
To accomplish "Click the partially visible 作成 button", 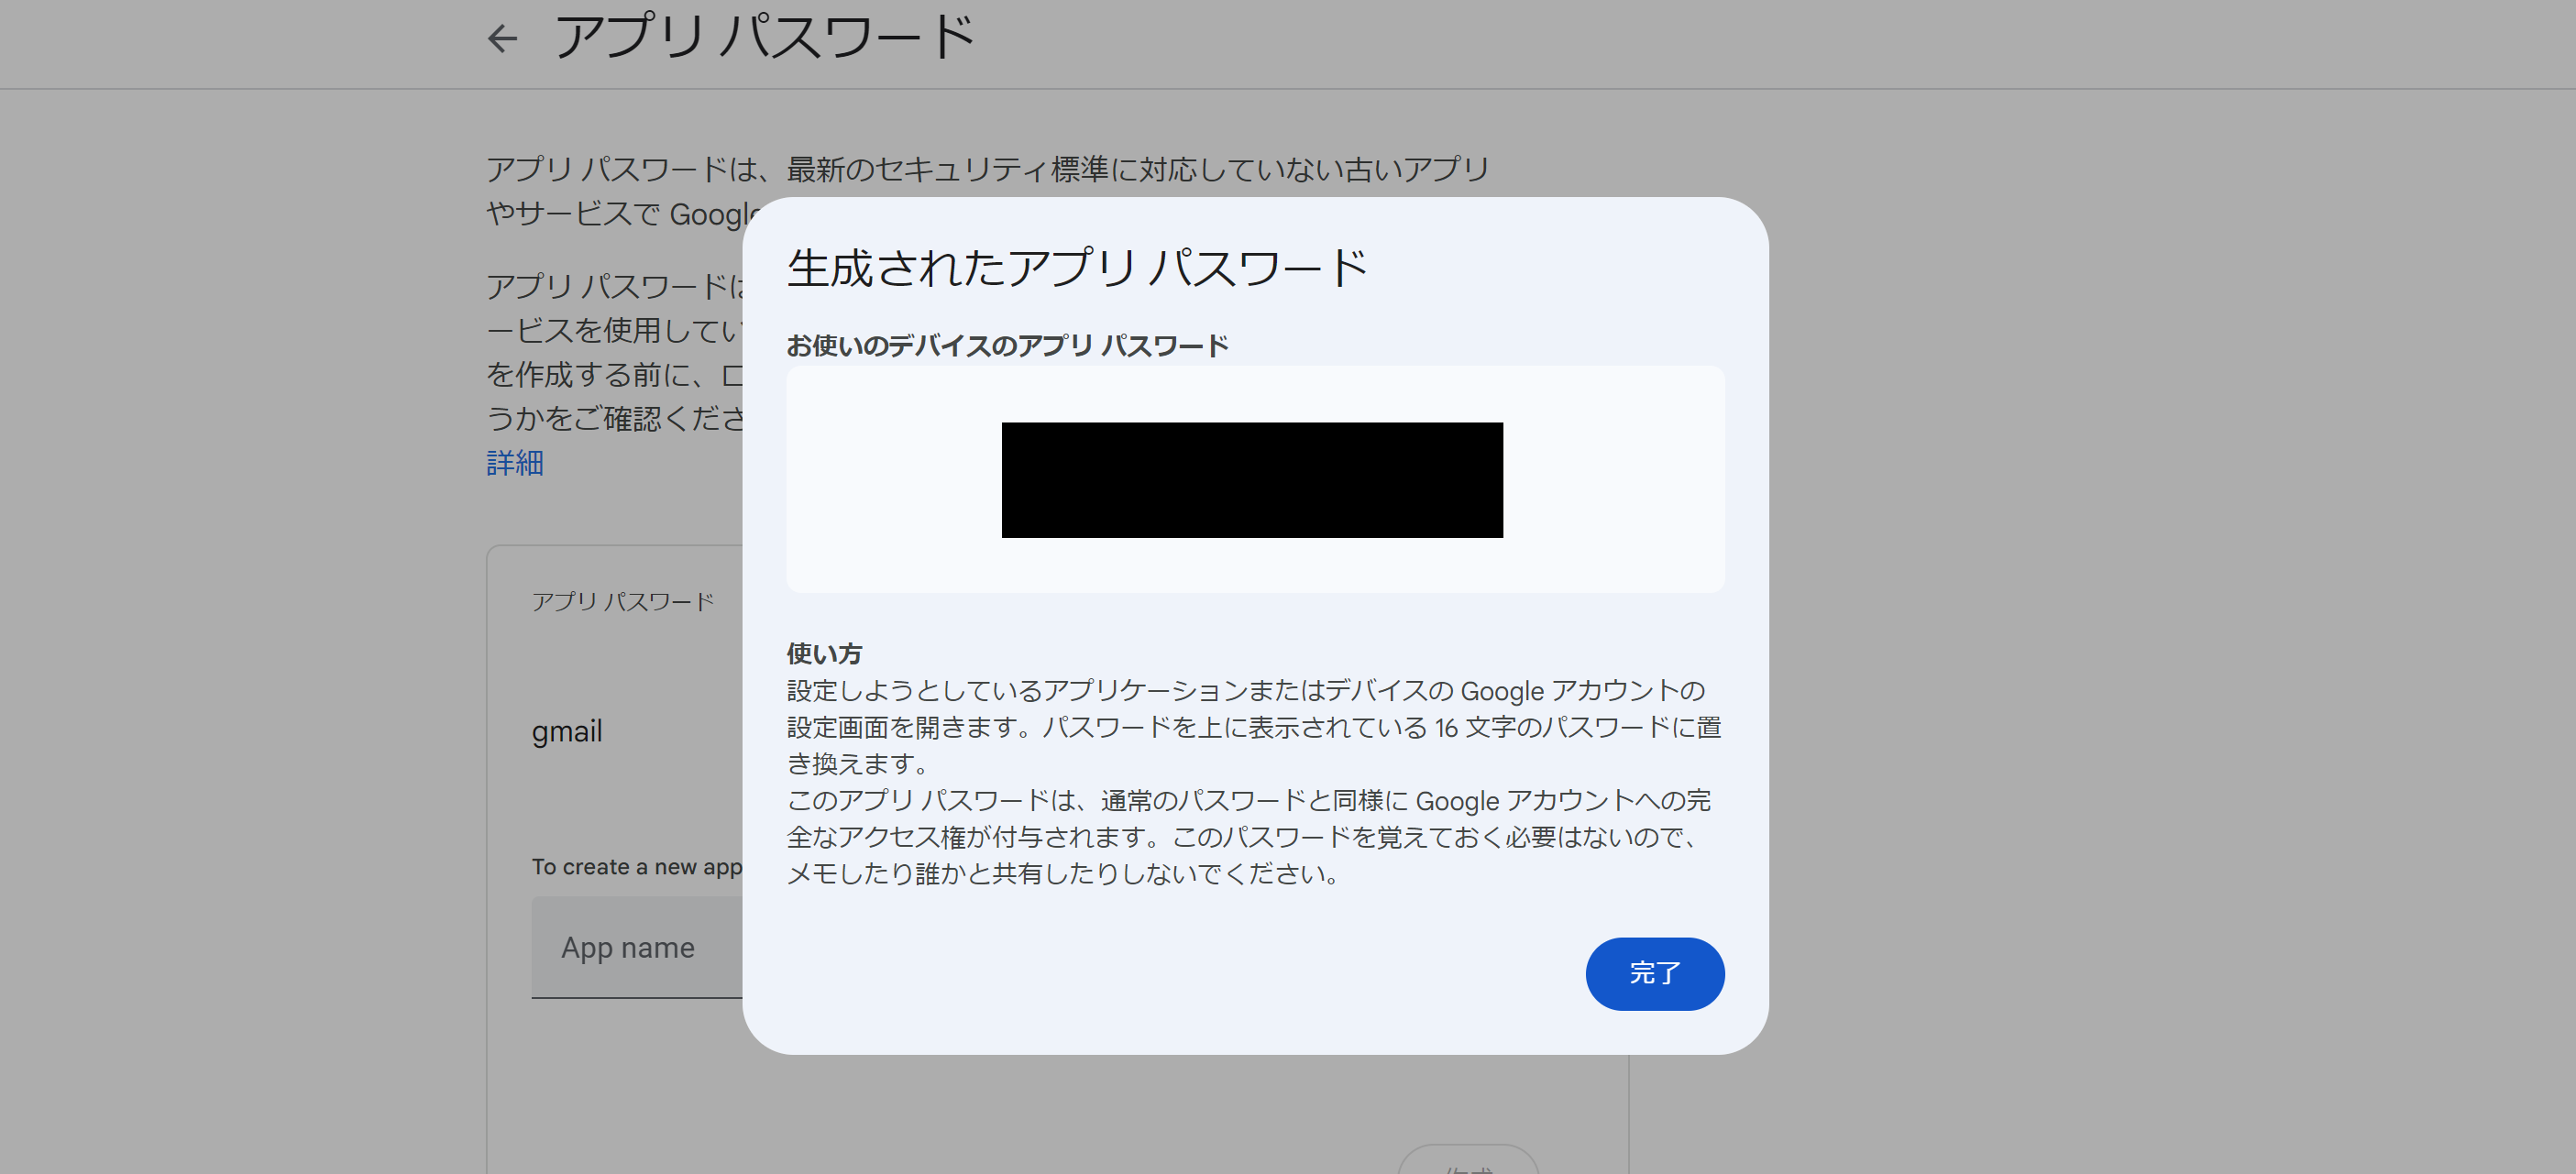I will pyautogui.click(x=1467, y=1160).
